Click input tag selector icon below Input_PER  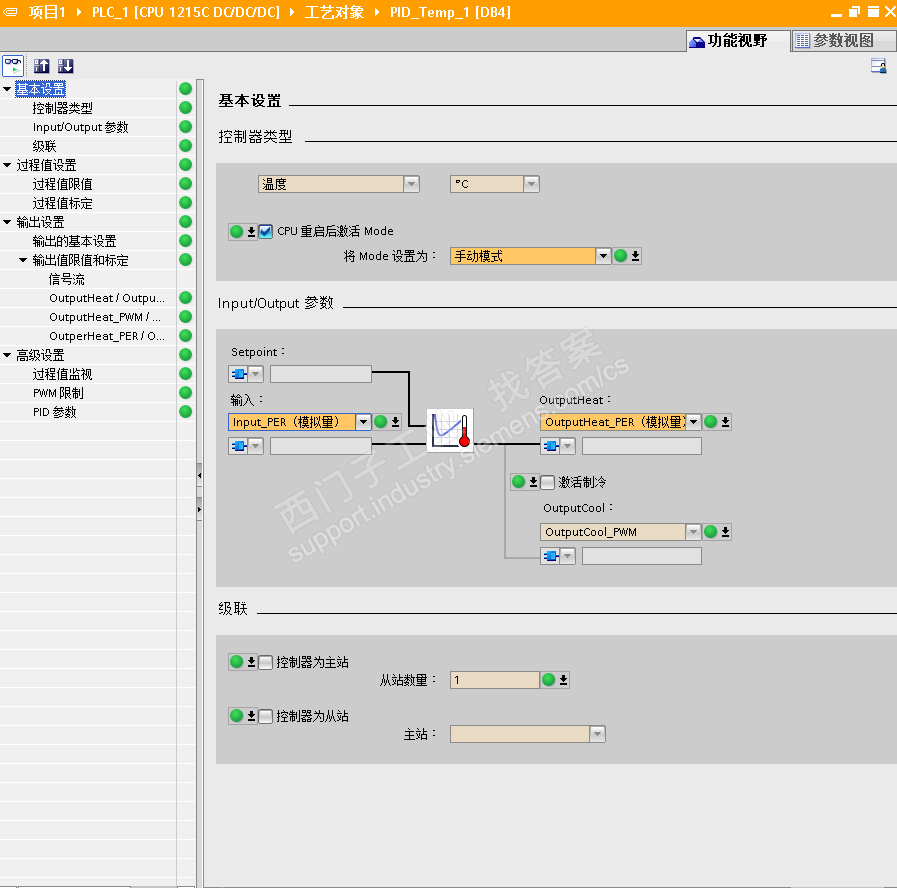click(x=239, y=446)
